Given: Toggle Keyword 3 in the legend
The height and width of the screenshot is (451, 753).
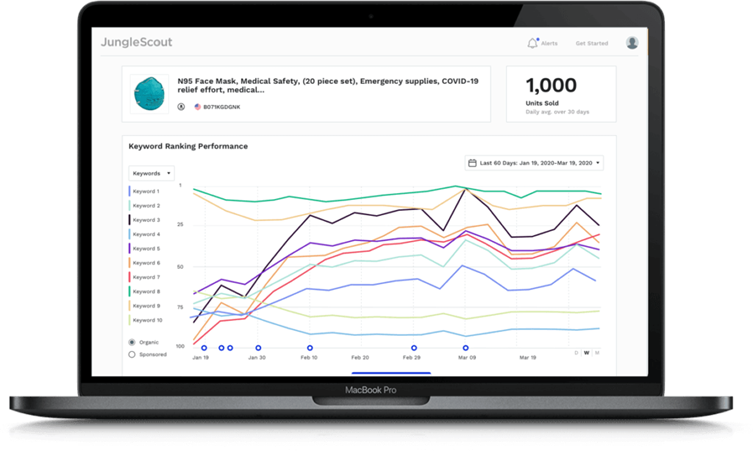Looking at the screenshot, I should [x=146, y=220].
